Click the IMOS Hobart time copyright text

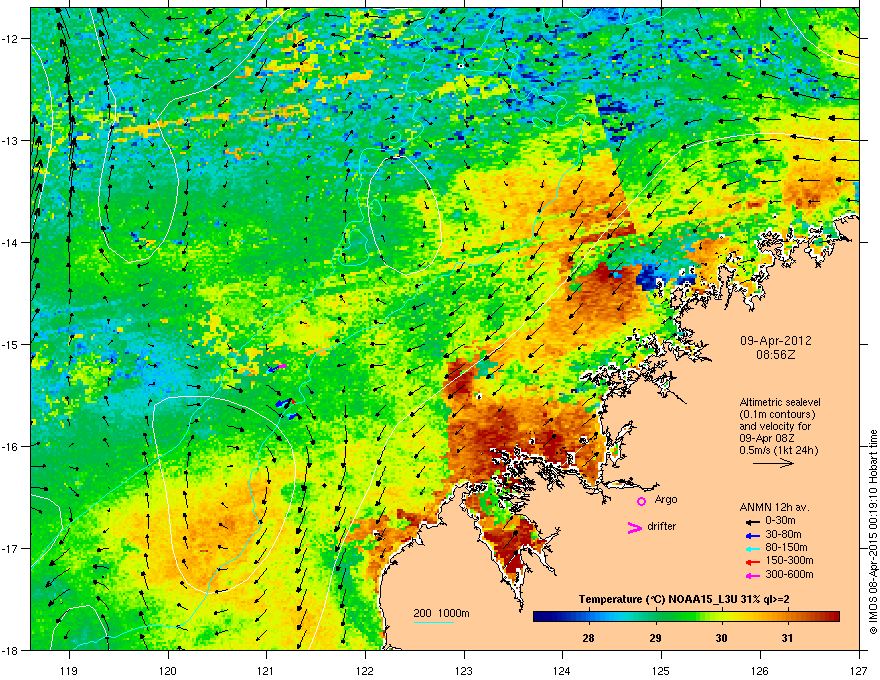click(873, 532)
